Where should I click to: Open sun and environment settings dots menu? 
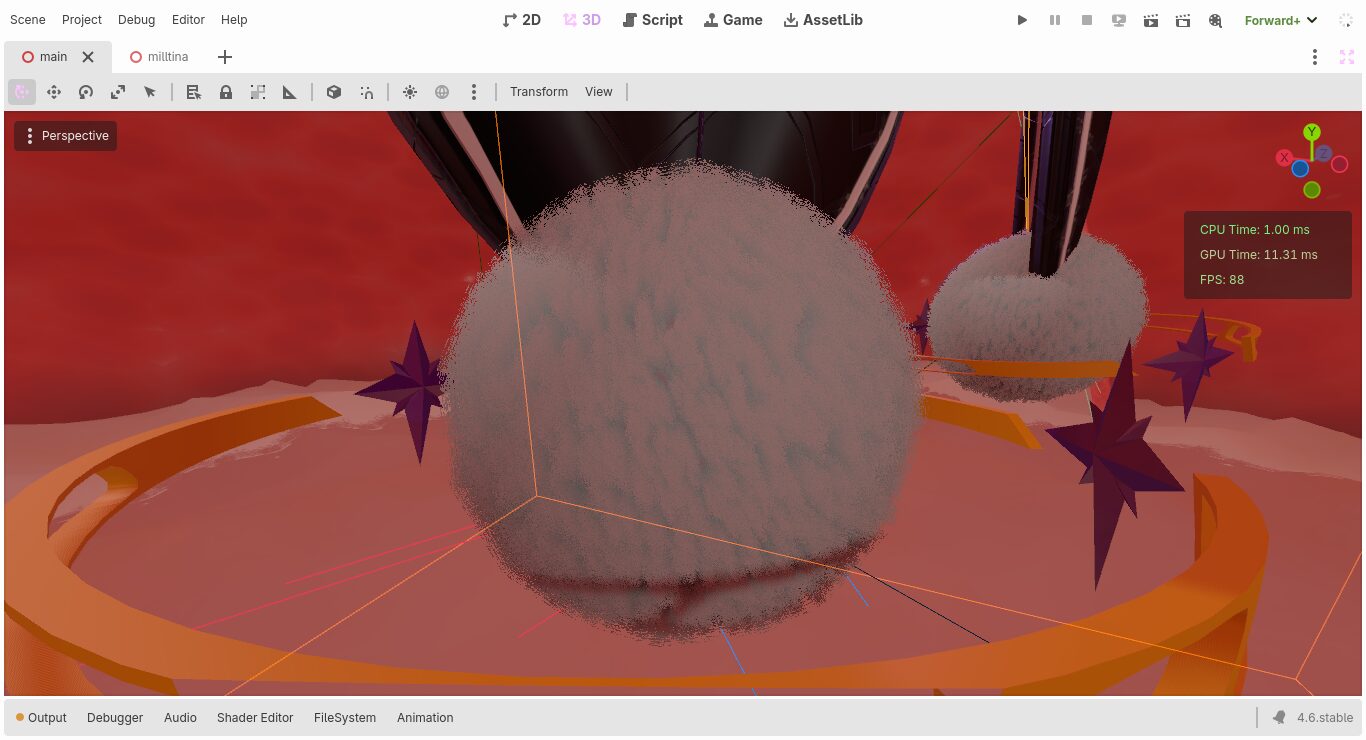pos(474,92)
